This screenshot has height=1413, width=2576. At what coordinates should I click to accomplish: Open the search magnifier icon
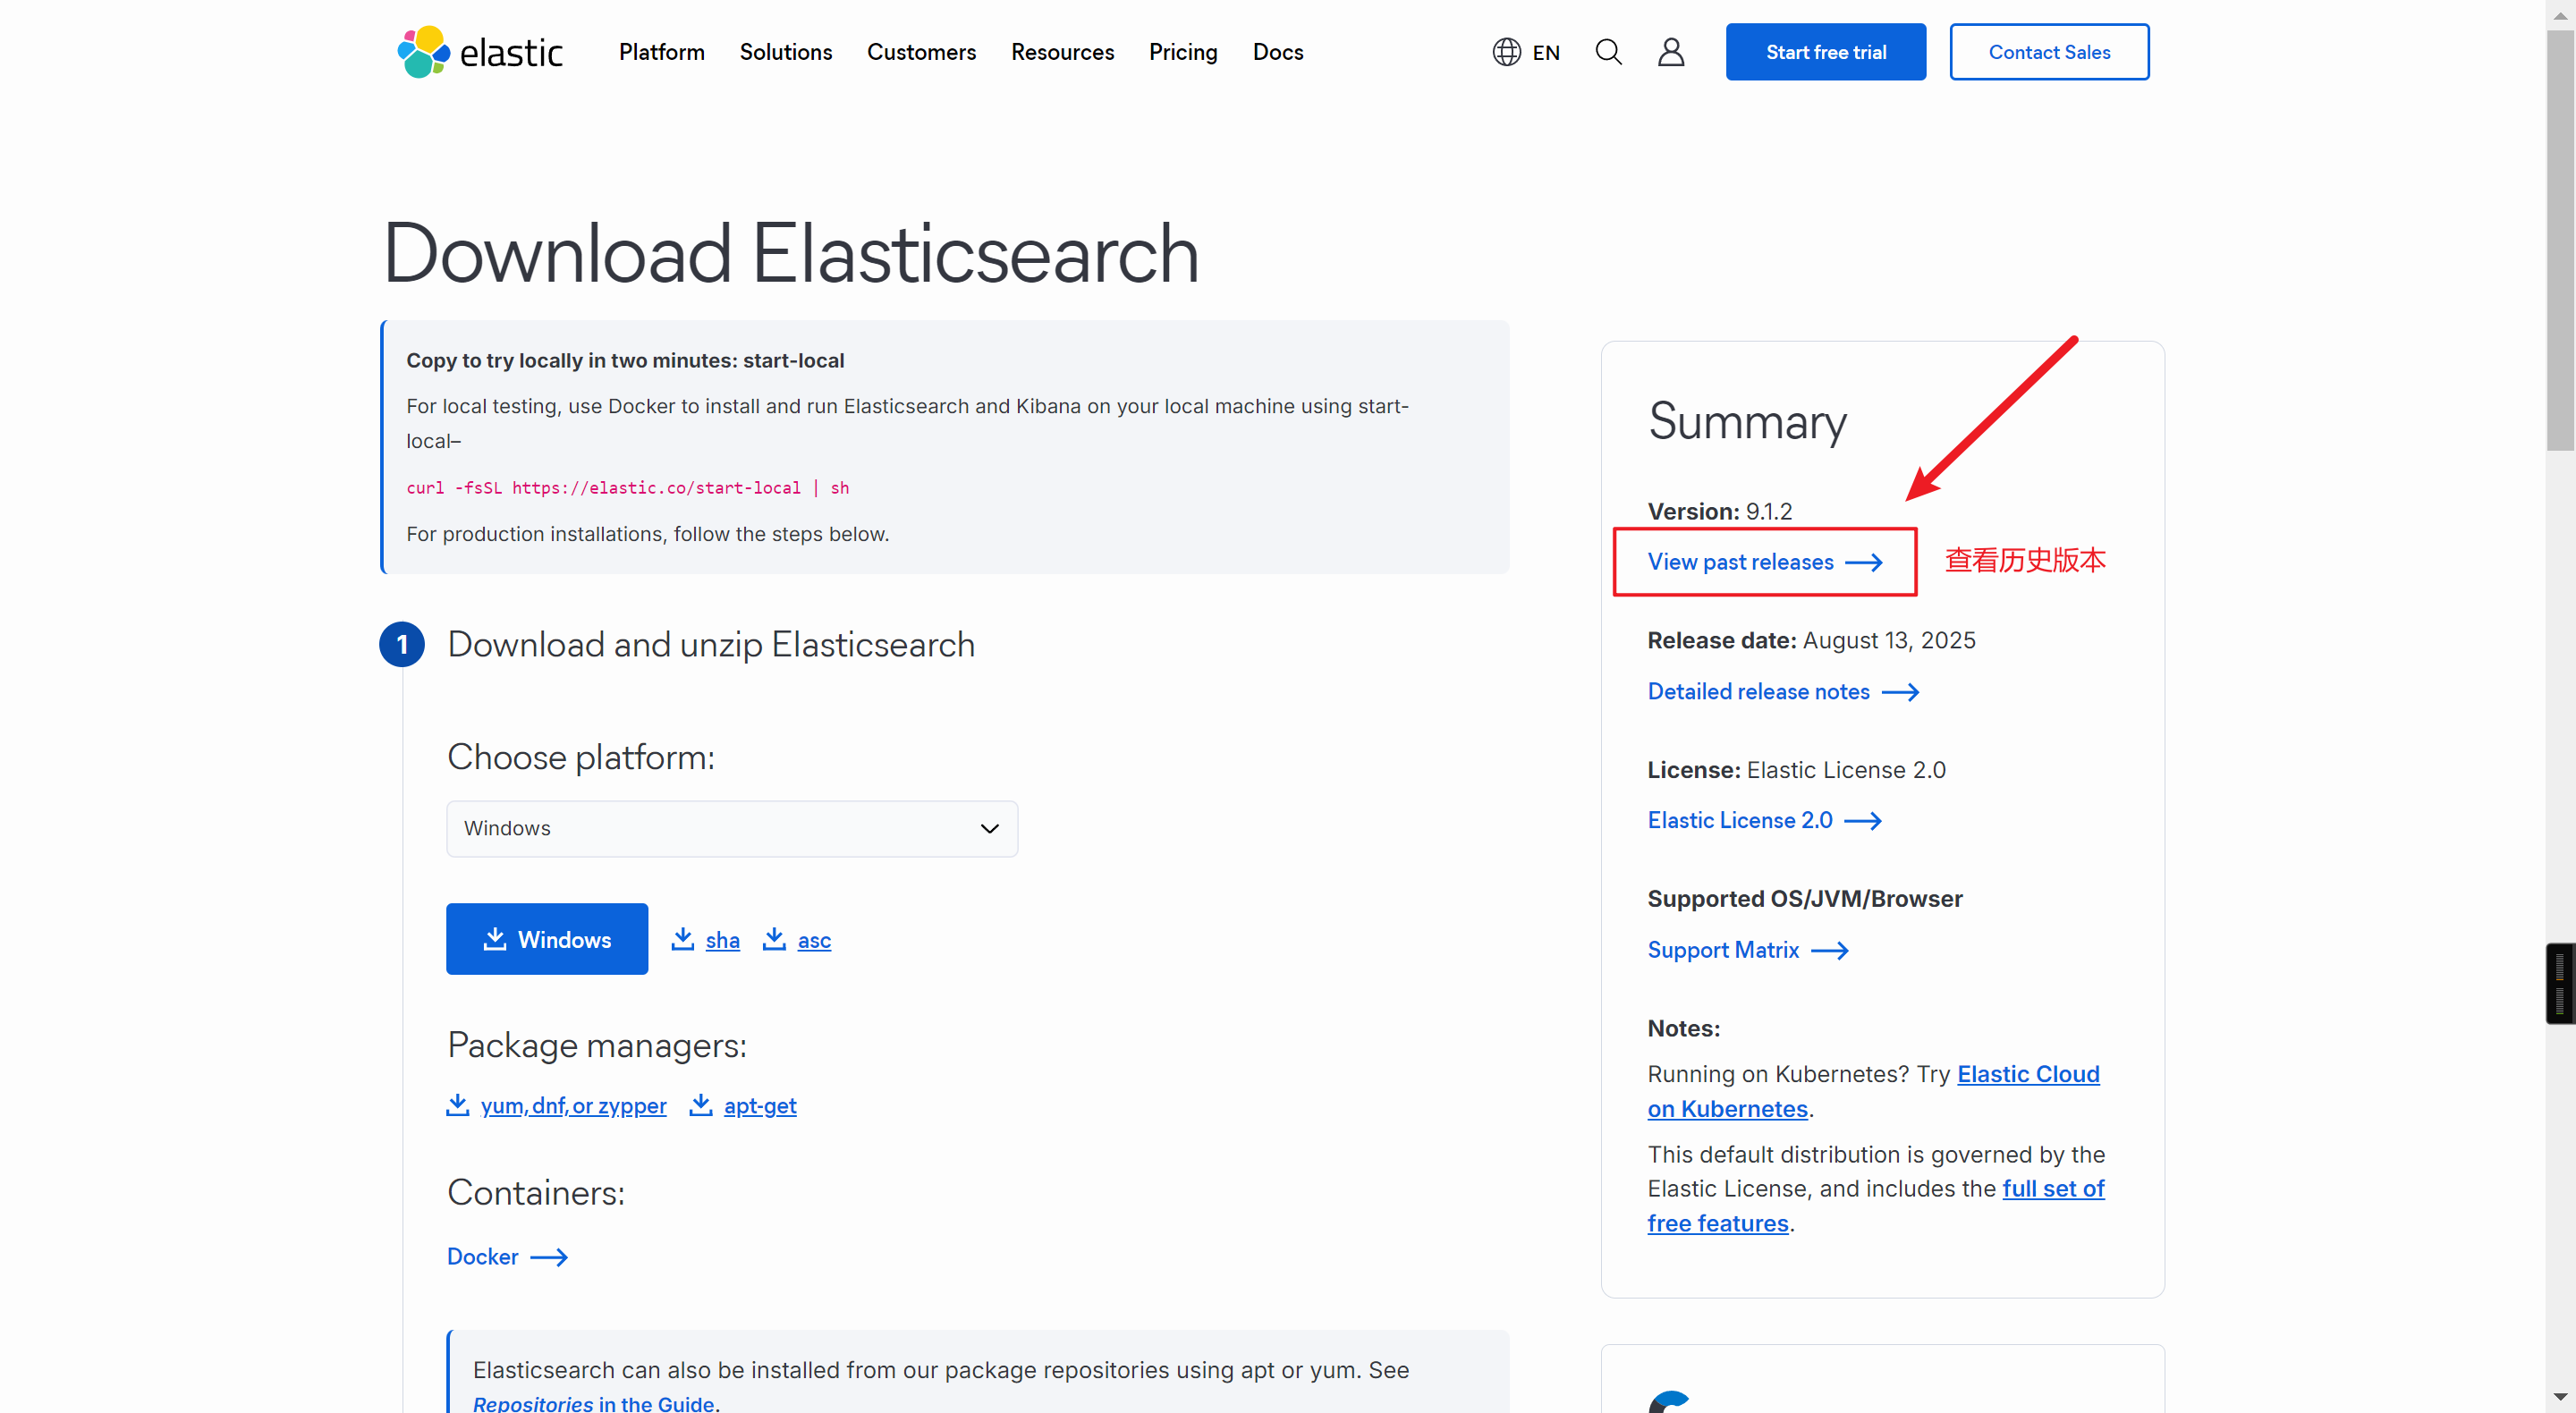coord(1608,52)
